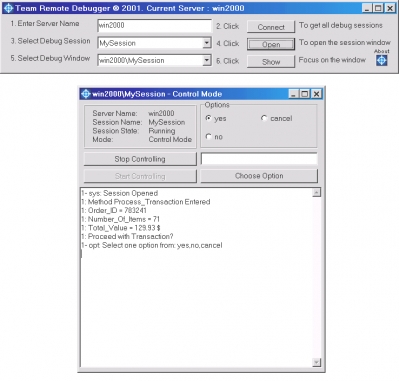Minimize the Team Remote Debugger window
The height and width of the screenshot is (381, 400).
click(x=367, y=8)
